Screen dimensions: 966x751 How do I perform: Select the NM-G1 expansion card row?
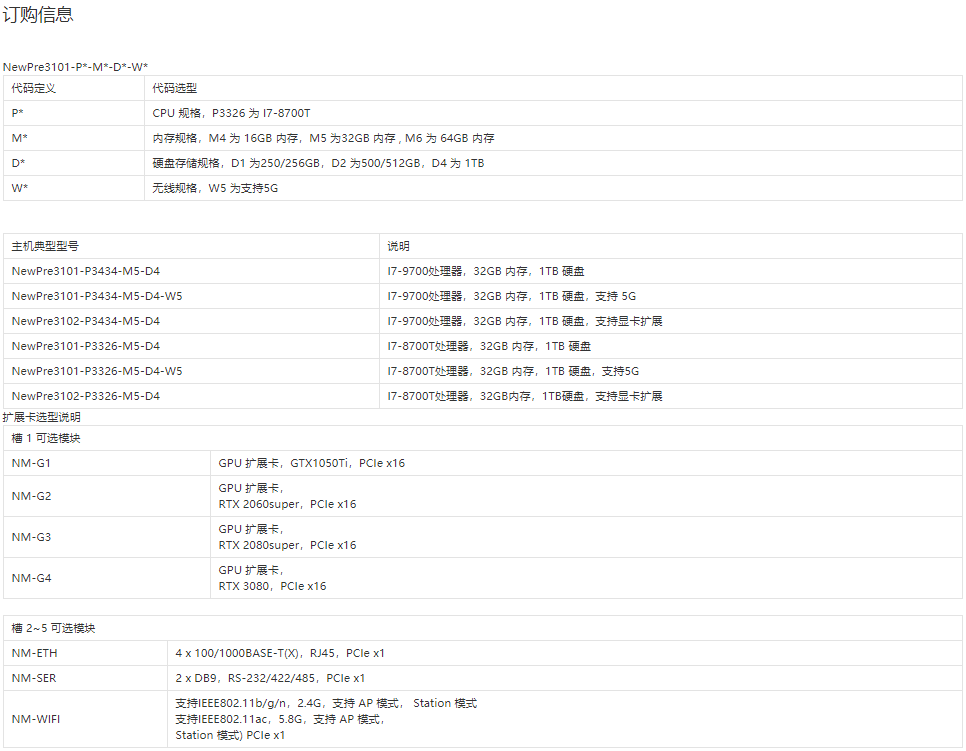31,463
